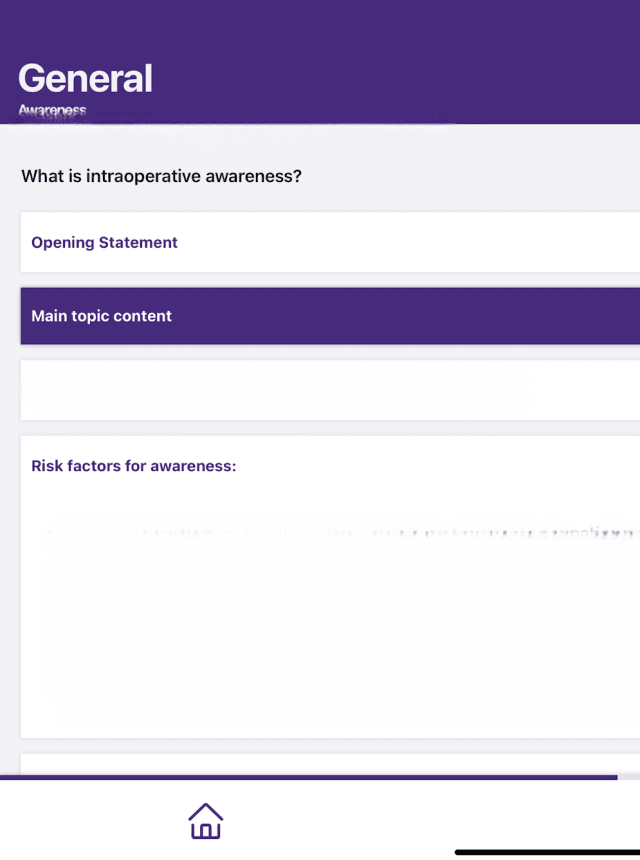Tap the blurred strip beneath the Awareness label
Image resolution: width=640 pixels, height=860 pixels.
pyautogui.click(x=230, y=126)
